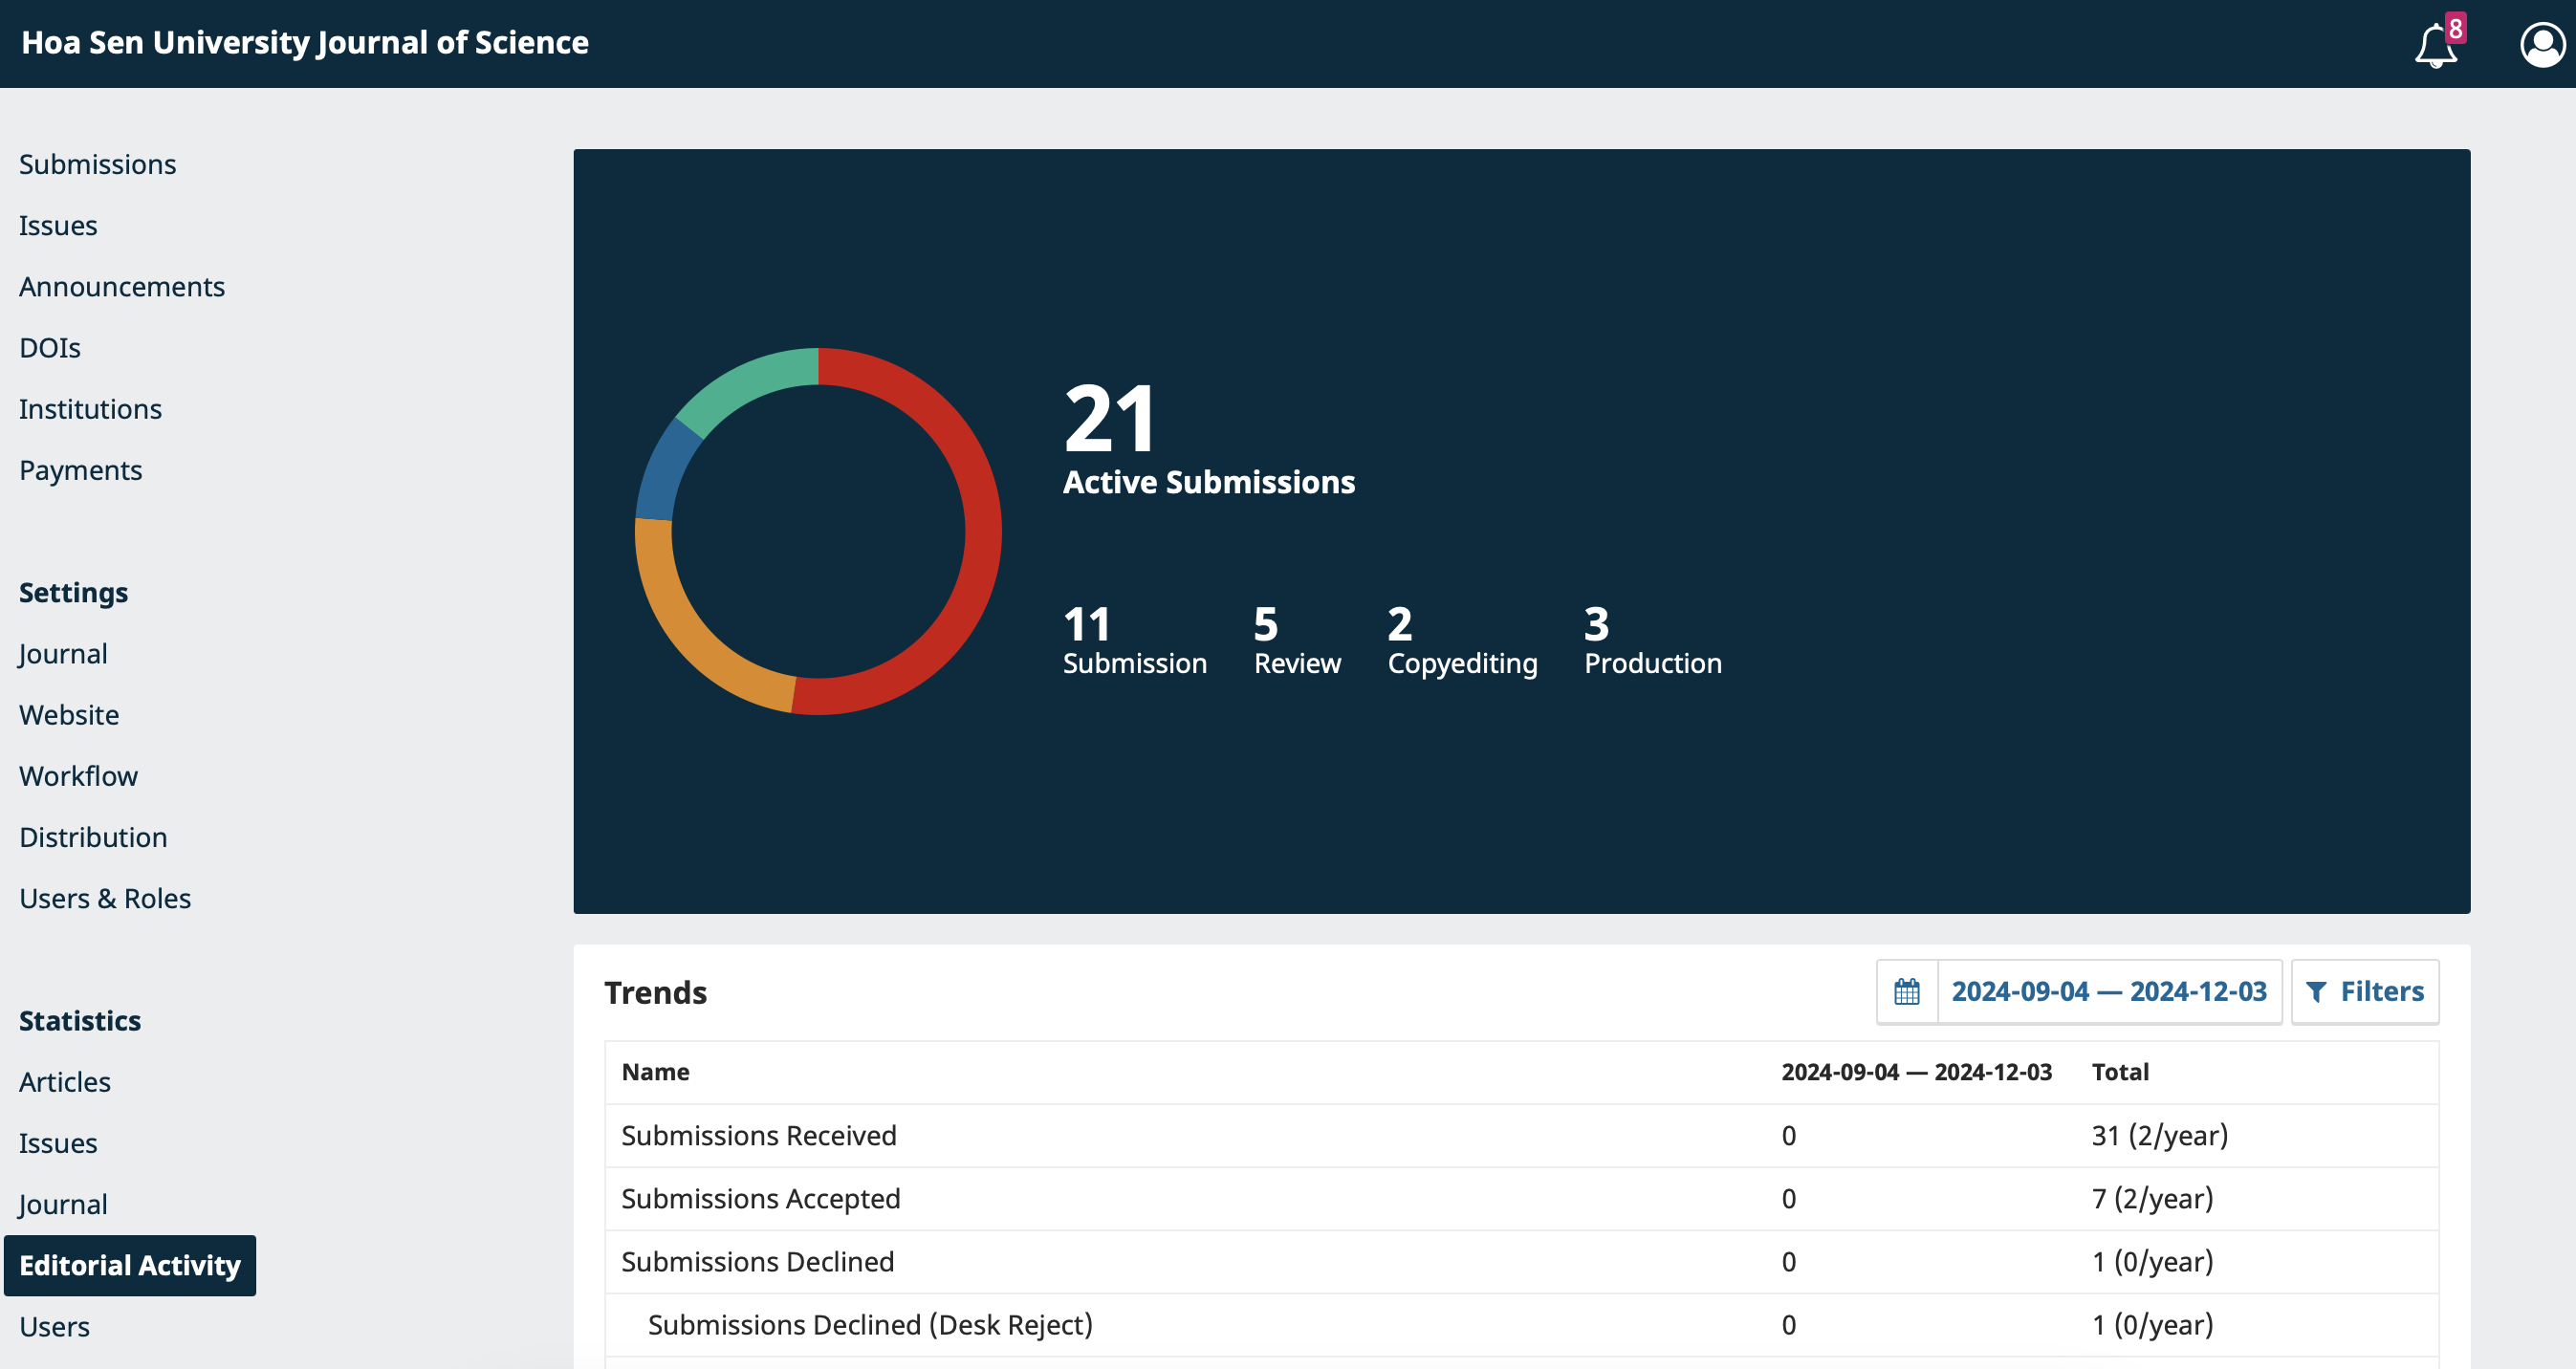Open Distribution settings link

point(93,836)
